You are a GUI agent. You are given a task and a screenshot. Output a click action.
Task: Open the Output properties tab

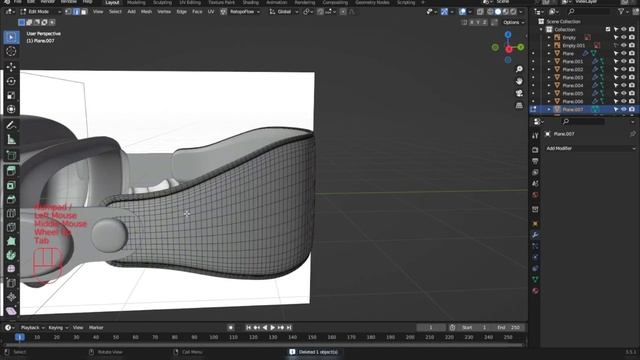535,161
